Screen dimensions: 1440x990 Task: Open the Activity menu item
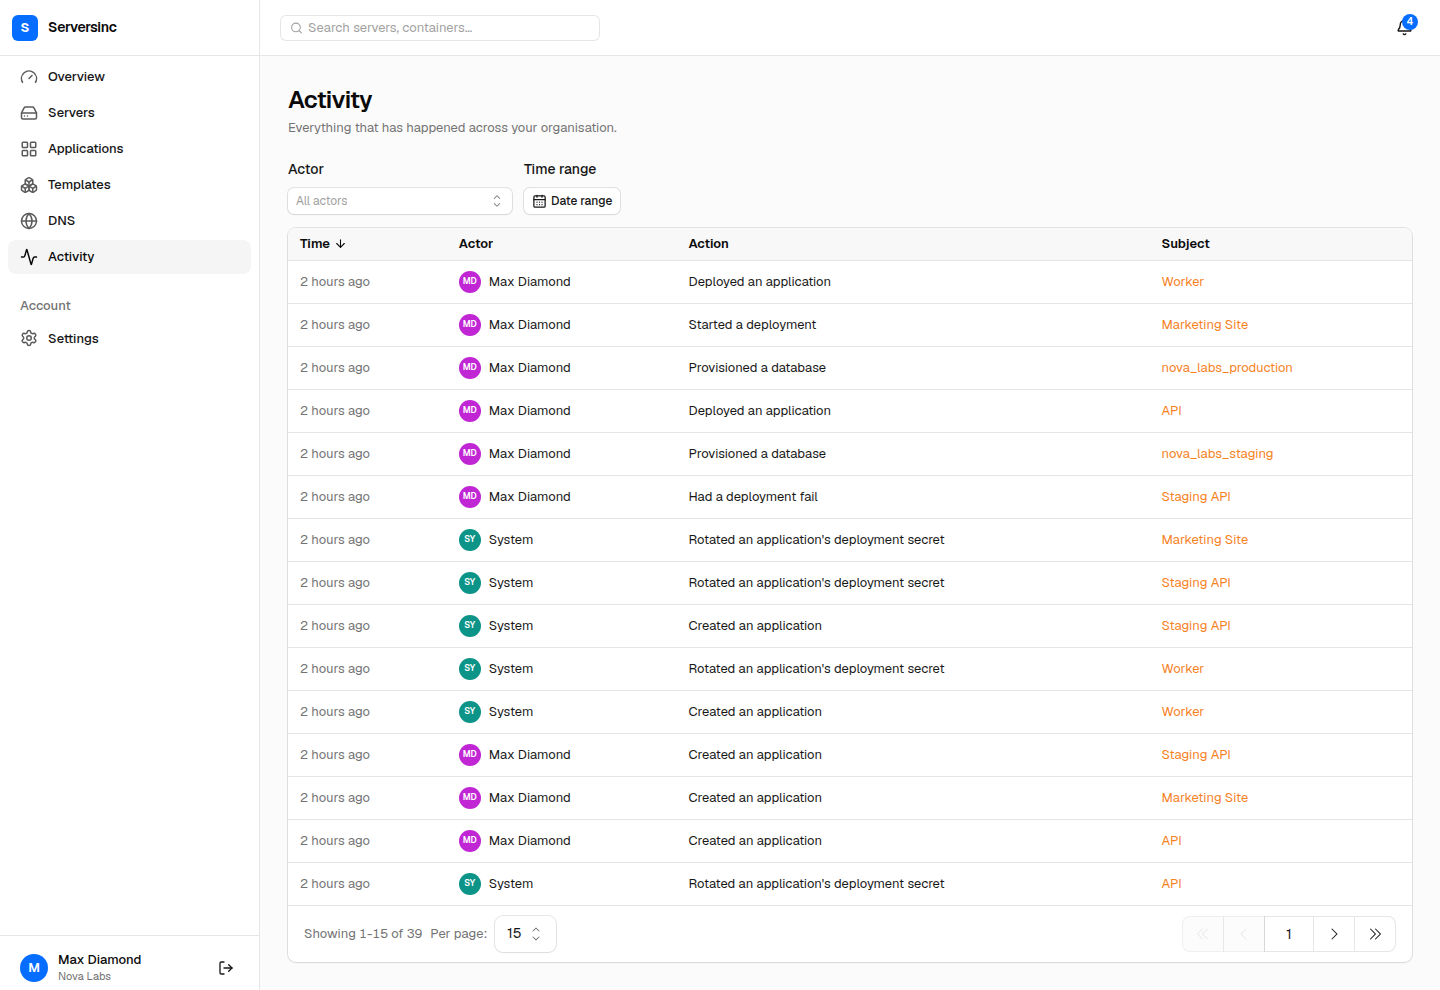129,257
